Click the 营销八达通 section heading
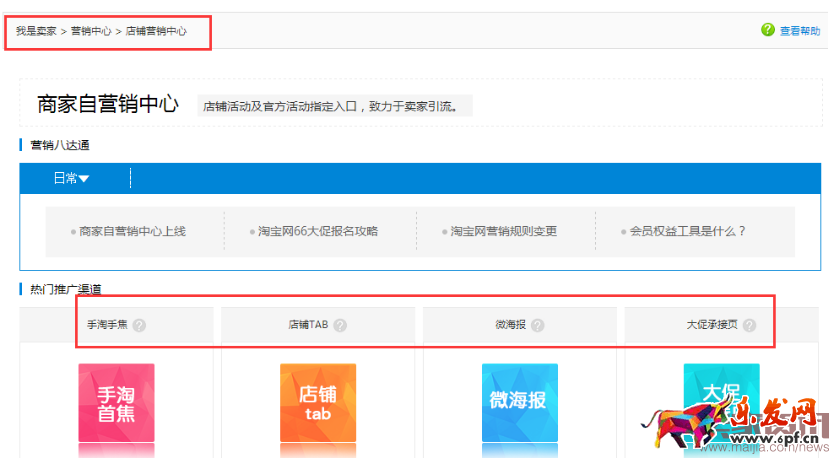The image size is (829, 459). click(60, 145)
